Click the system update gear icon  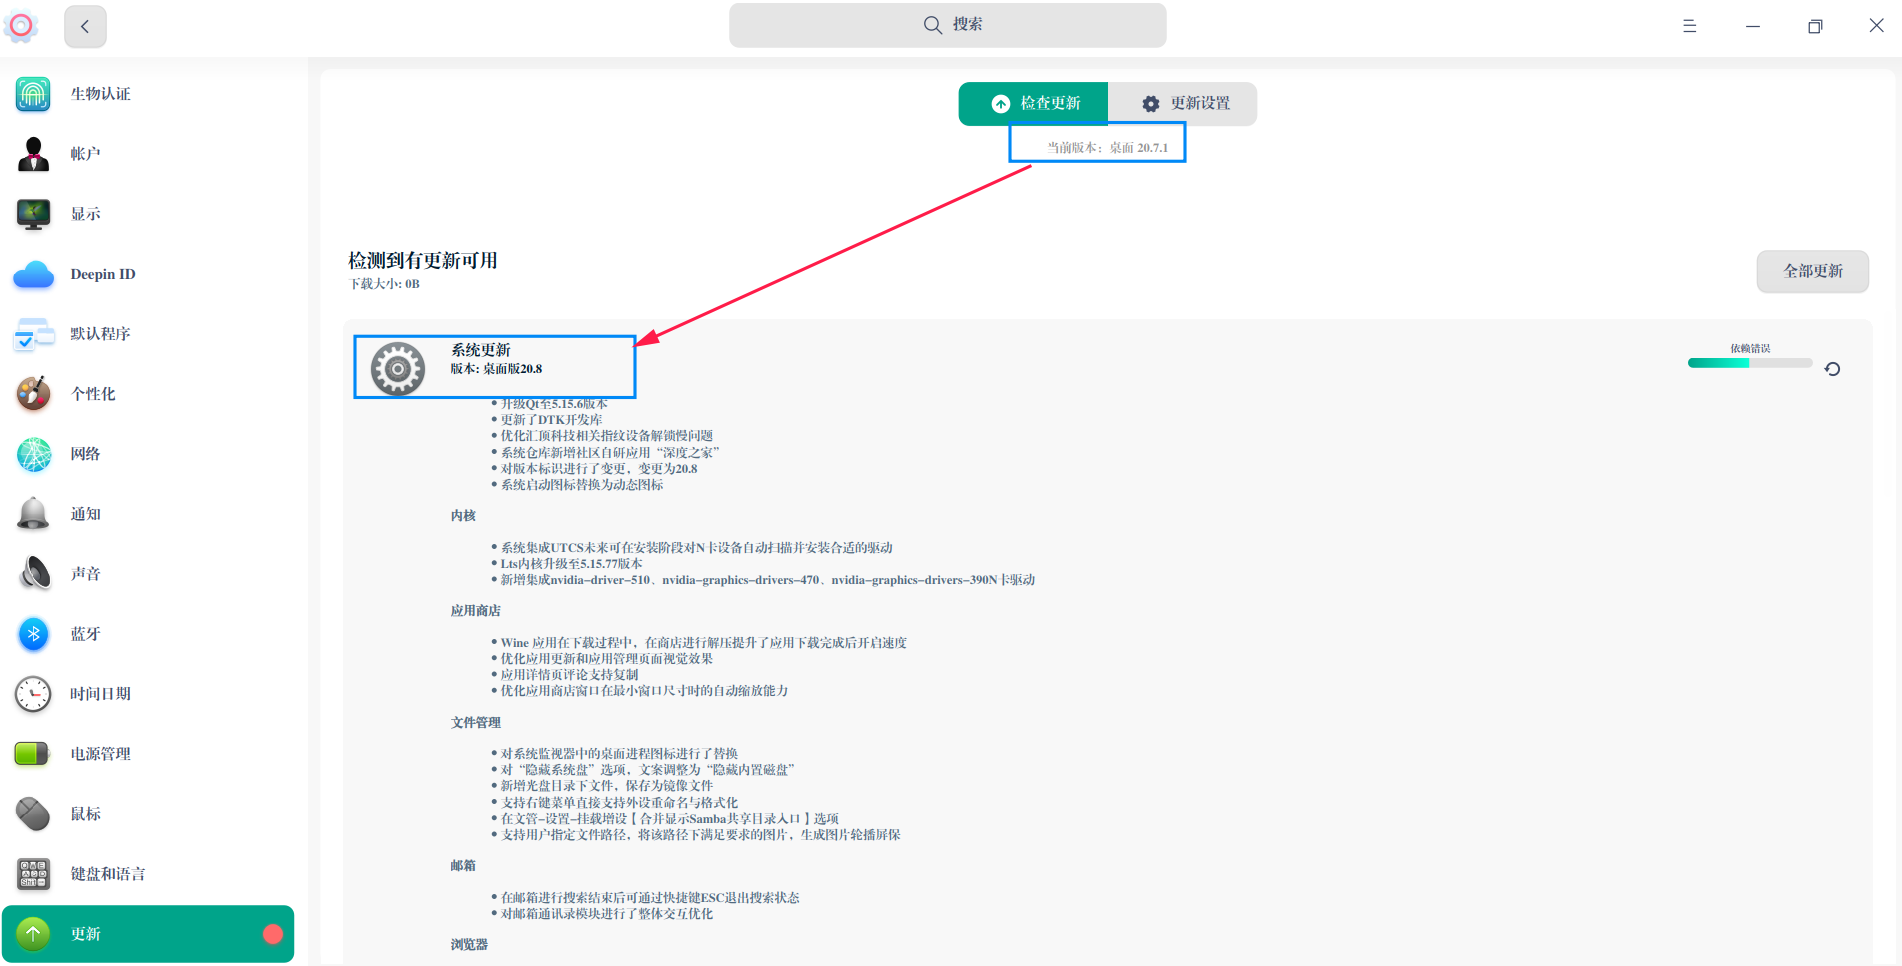coord(398,369)
